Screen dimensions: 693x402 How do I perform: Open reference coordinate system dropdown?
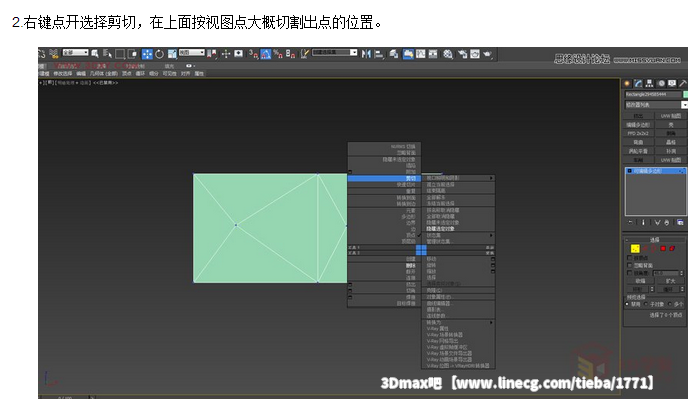point(192,52)
